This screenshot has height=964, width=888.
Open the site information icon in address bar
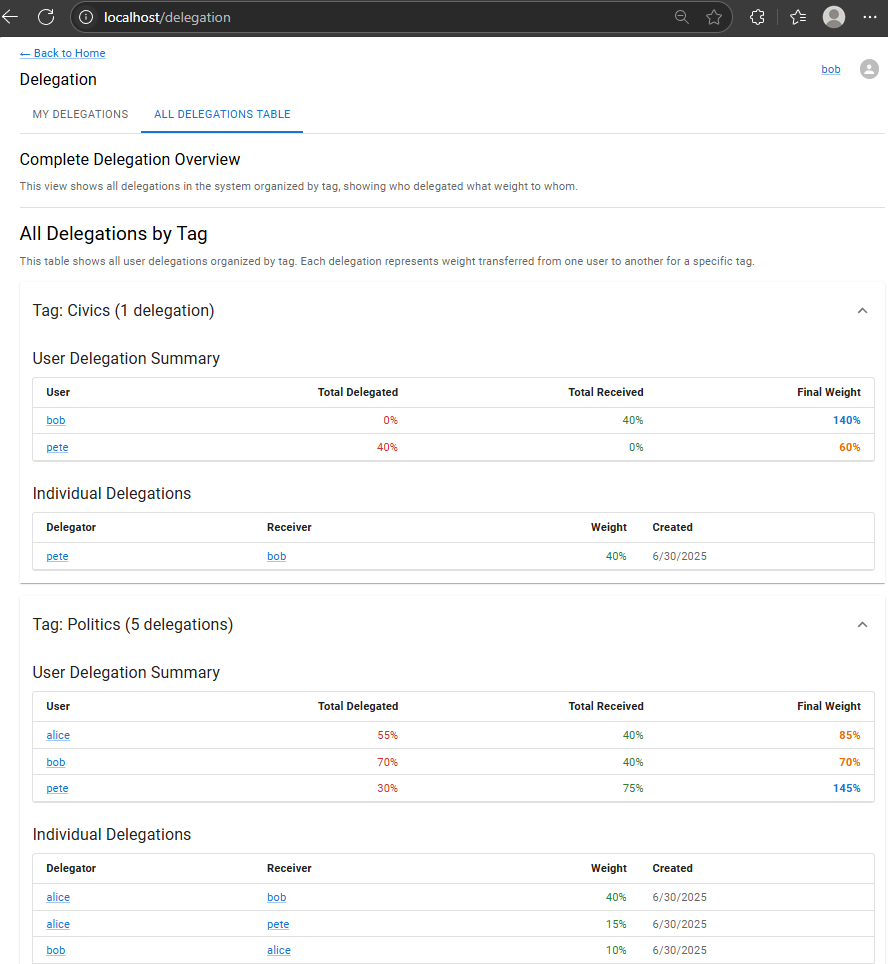(x=86, y=17)
